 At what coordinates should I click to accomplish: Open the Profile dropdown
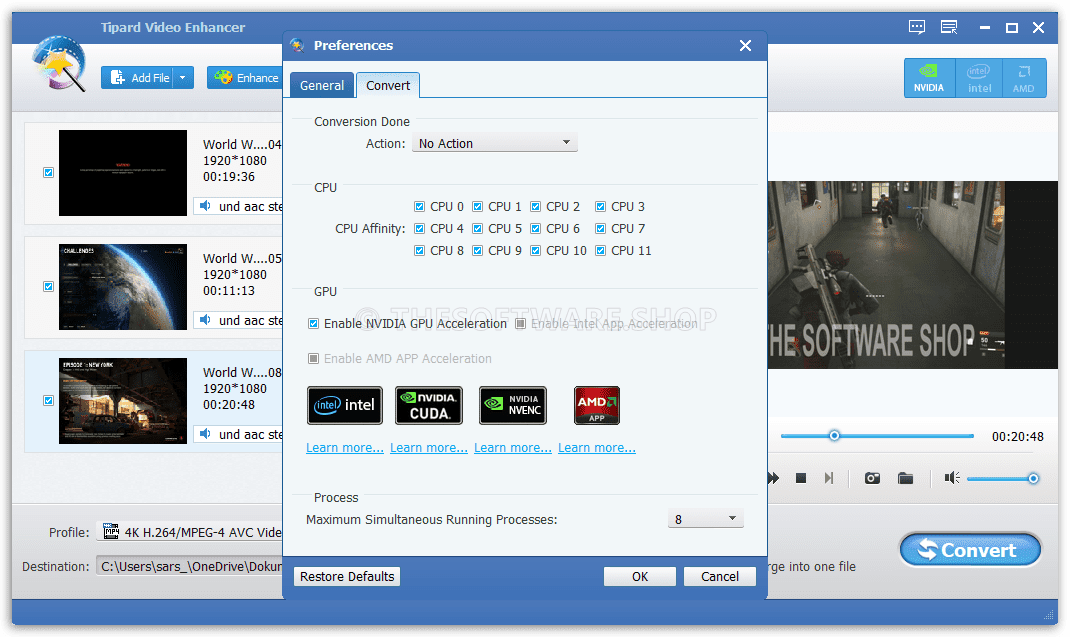(191, 532)
